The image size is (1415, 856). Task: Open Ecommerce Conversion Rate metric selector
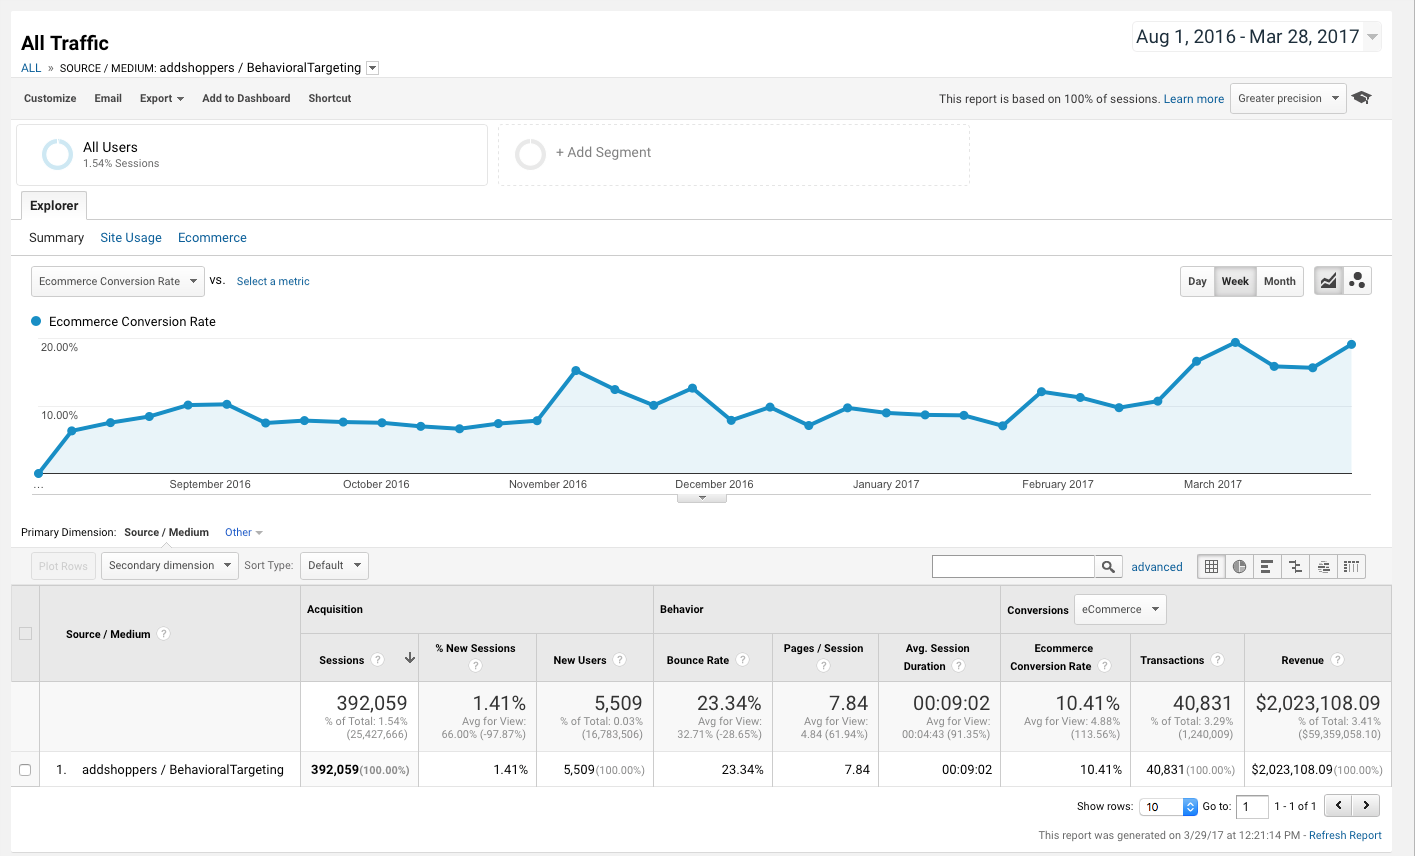point(118,281)
